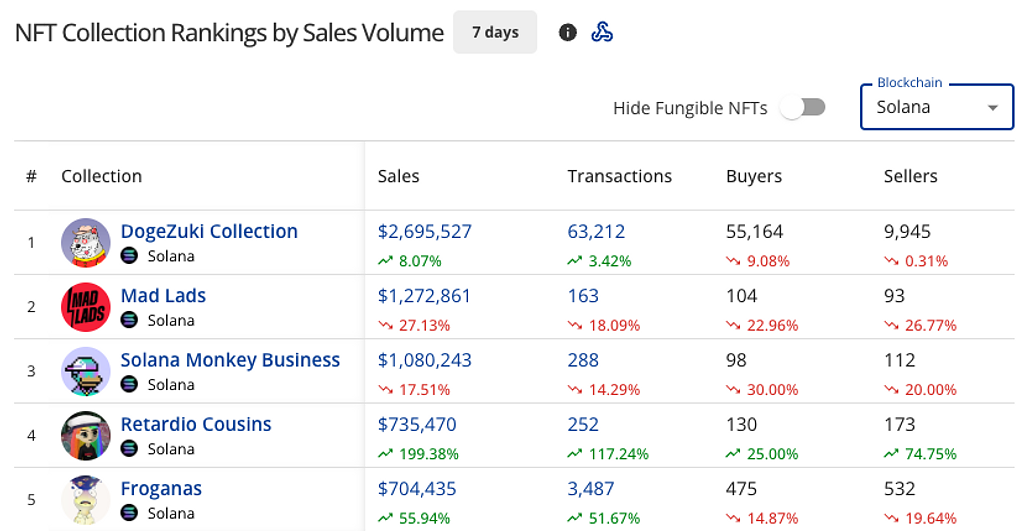1024x531 pixels.
Task: Toggle the Hide Fungible NFTs switch
Action: (804, 107)
